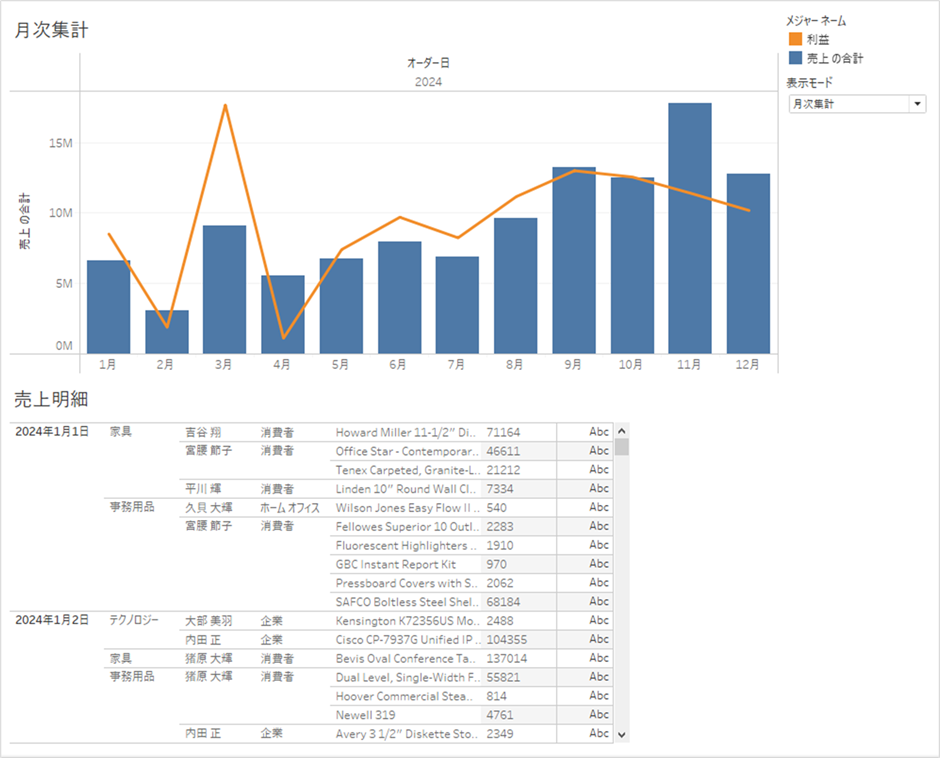This screenshot has width=940, height=758.
Task: Select the 2月 sales bar
Action: pyautogui.click(x=167, y=332)
